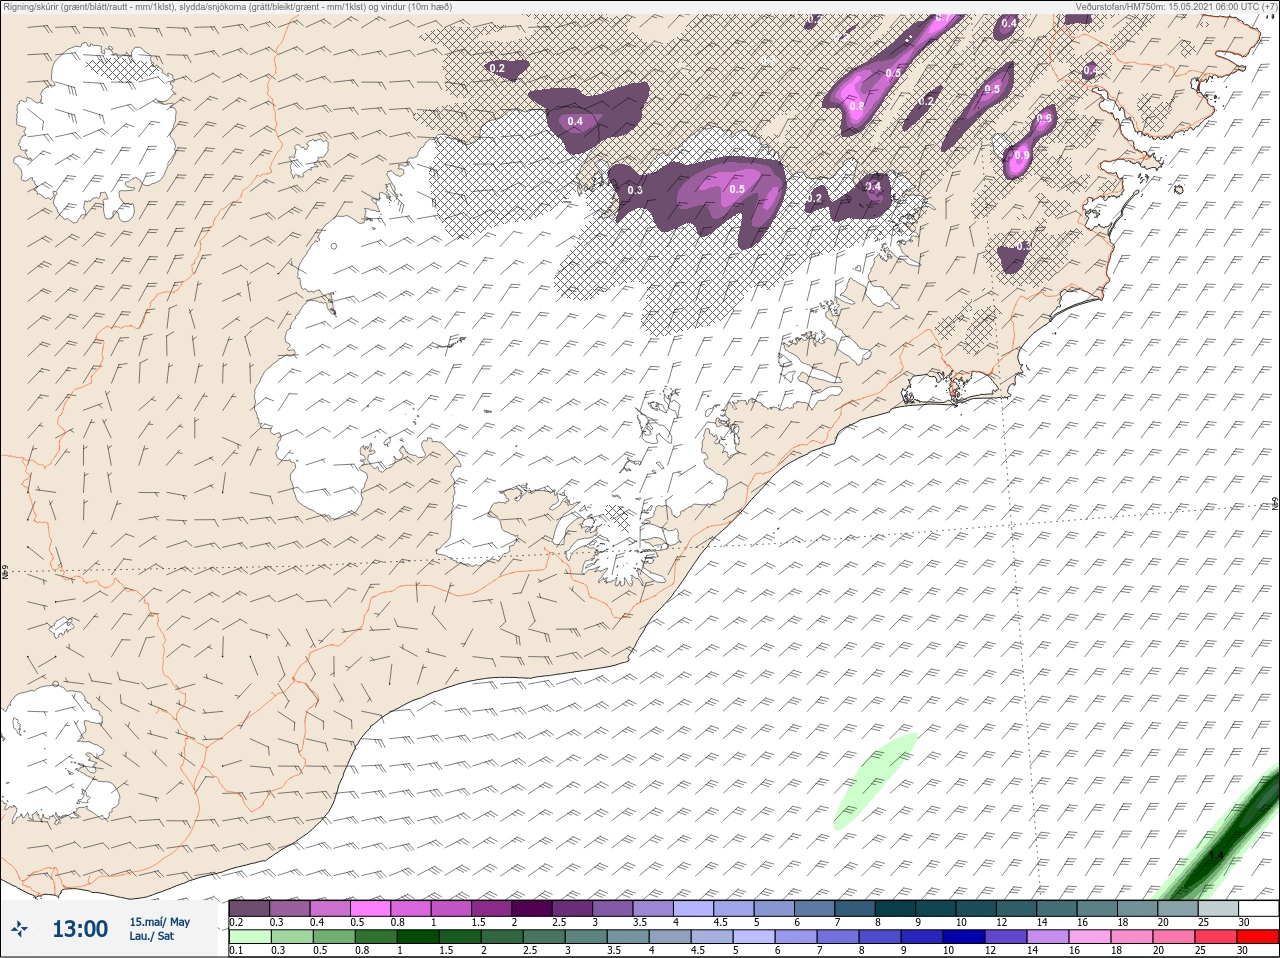This screenshot has width=1280, height=958.
Task: Select the pink lower legend swatch labeled 20
Action: (1175, 938)
